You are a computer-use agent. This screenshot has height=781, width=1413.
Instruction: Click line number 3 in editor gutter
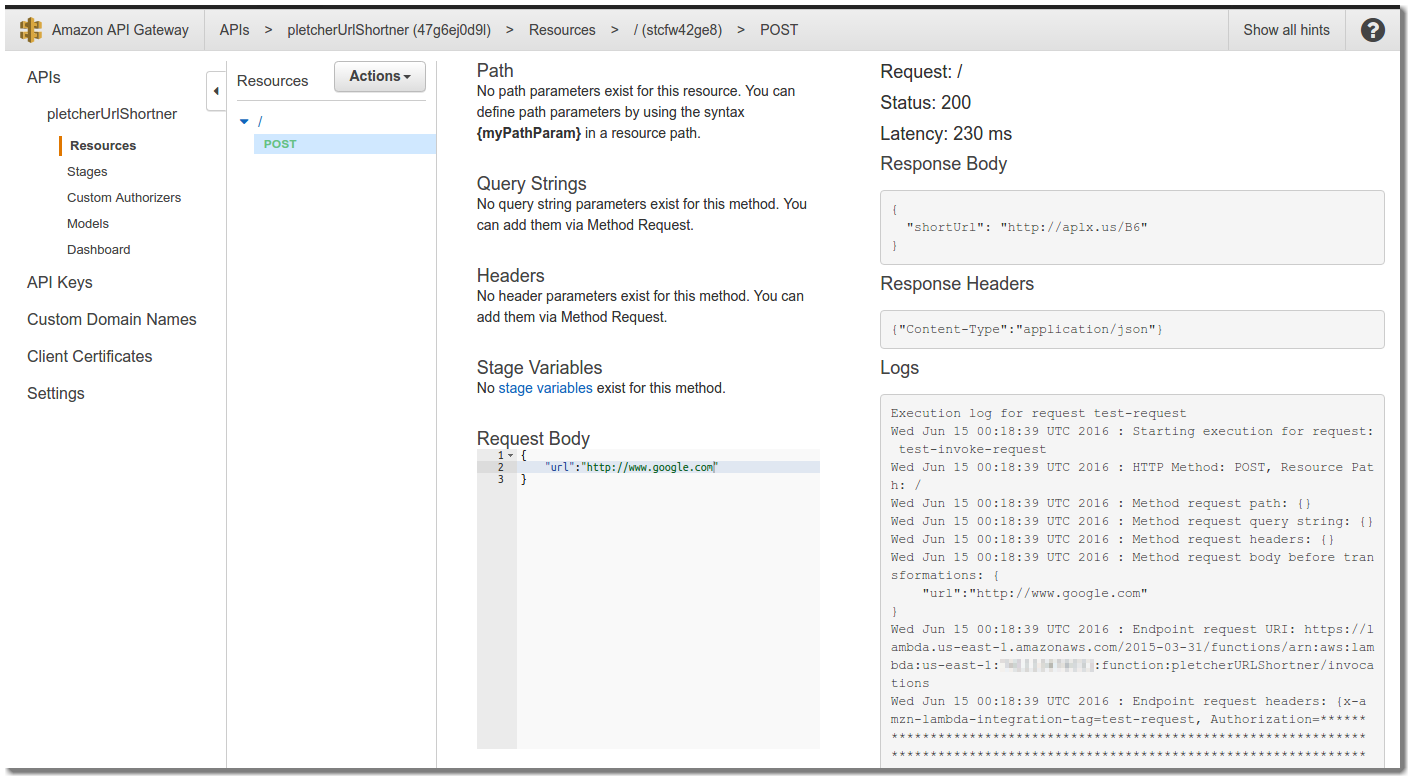click(x=501, y=479)
